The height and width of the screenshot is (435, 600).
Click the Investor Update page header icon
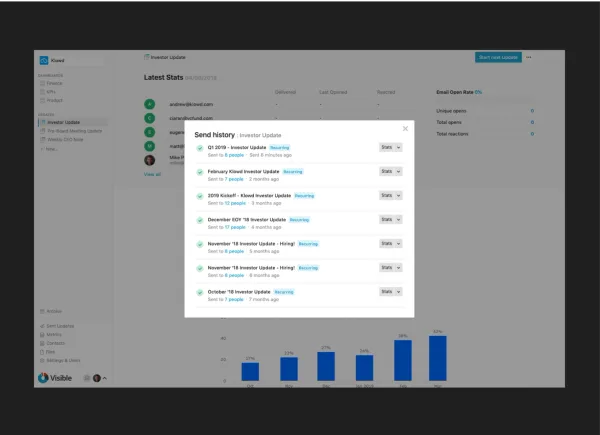coord(147,57)
